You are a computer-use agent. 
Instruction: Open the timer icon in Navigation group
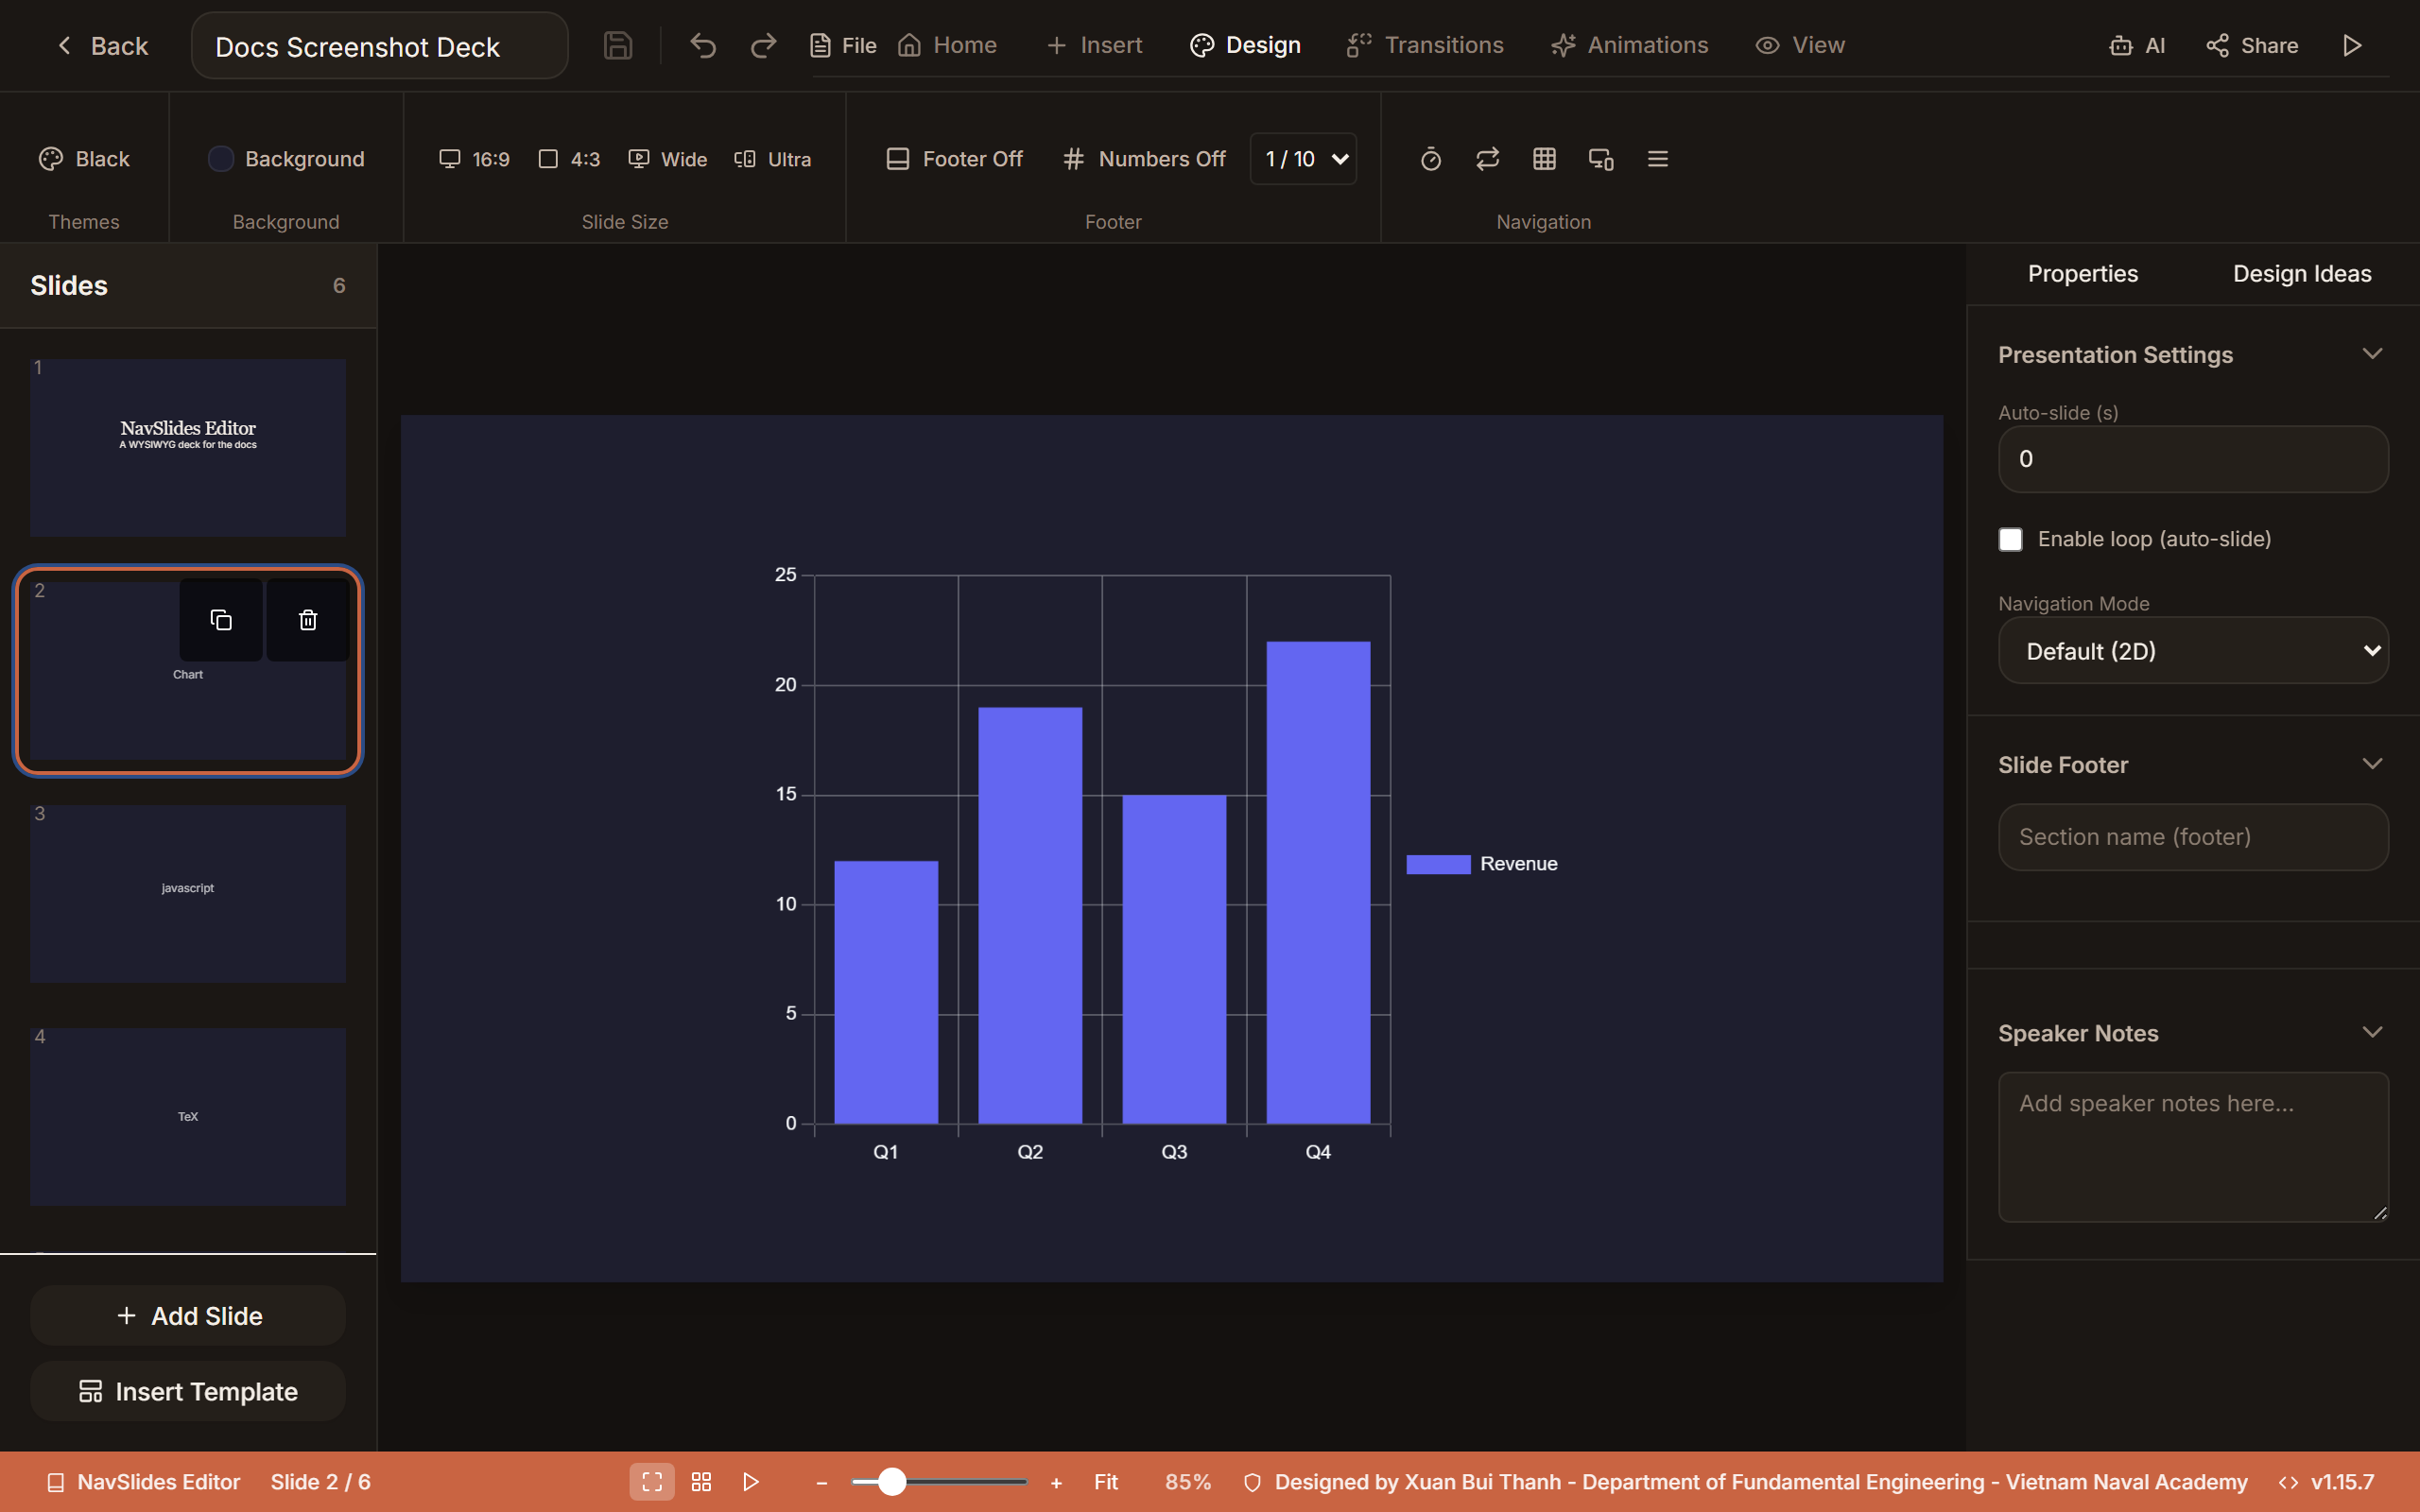pyautogui.click(x=1430, y=159)
